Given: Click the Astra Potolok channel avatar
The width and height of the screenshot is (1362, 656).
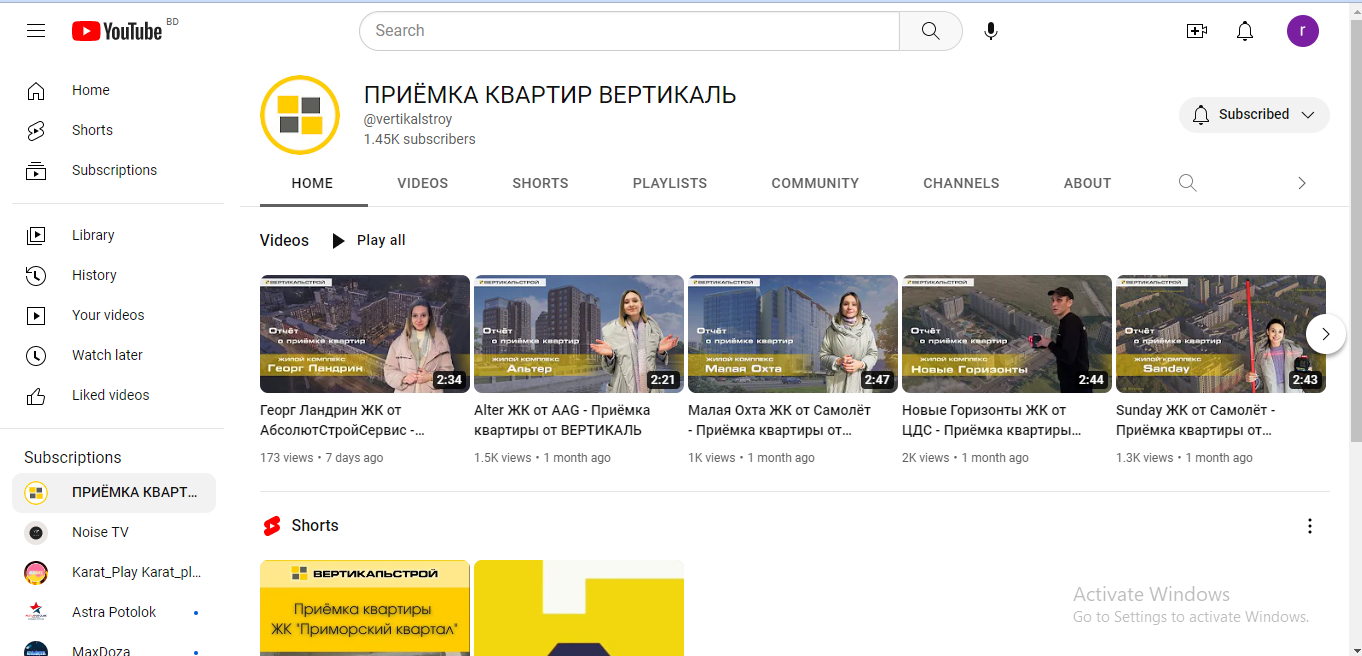Looking at the screenshot, I should click(x=36, y=613).
